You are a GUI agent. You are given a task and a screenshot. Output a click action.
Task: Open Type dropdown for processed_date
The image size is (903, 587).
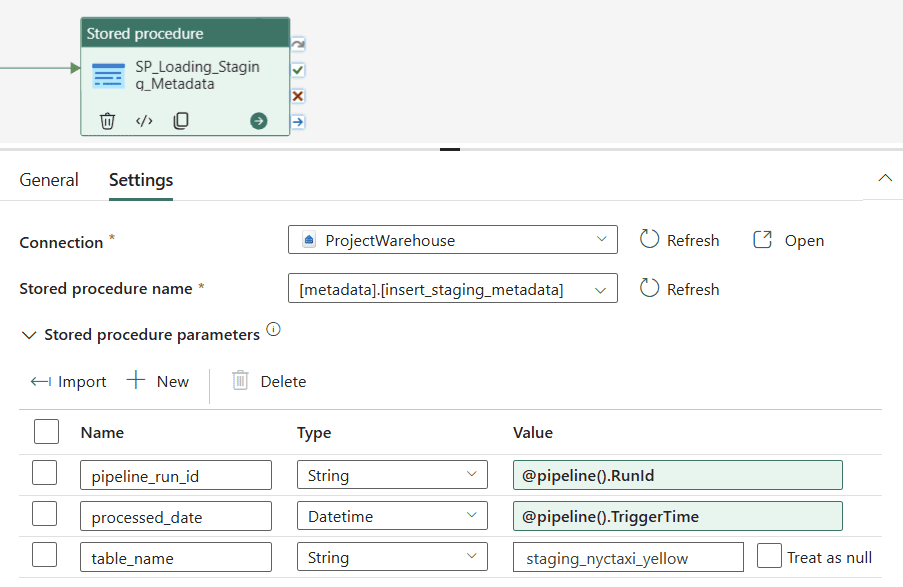(392, 516)
